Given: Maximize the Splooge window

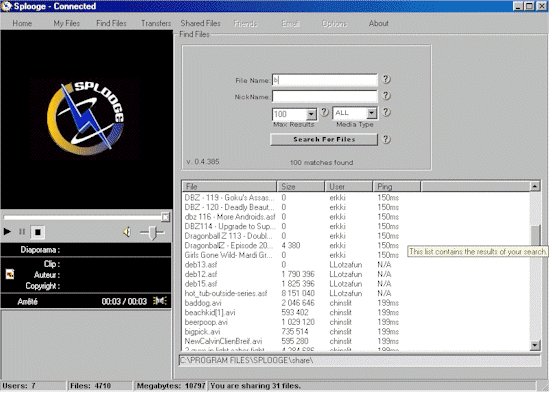Looking at the screenshot, I should point(530,6).
